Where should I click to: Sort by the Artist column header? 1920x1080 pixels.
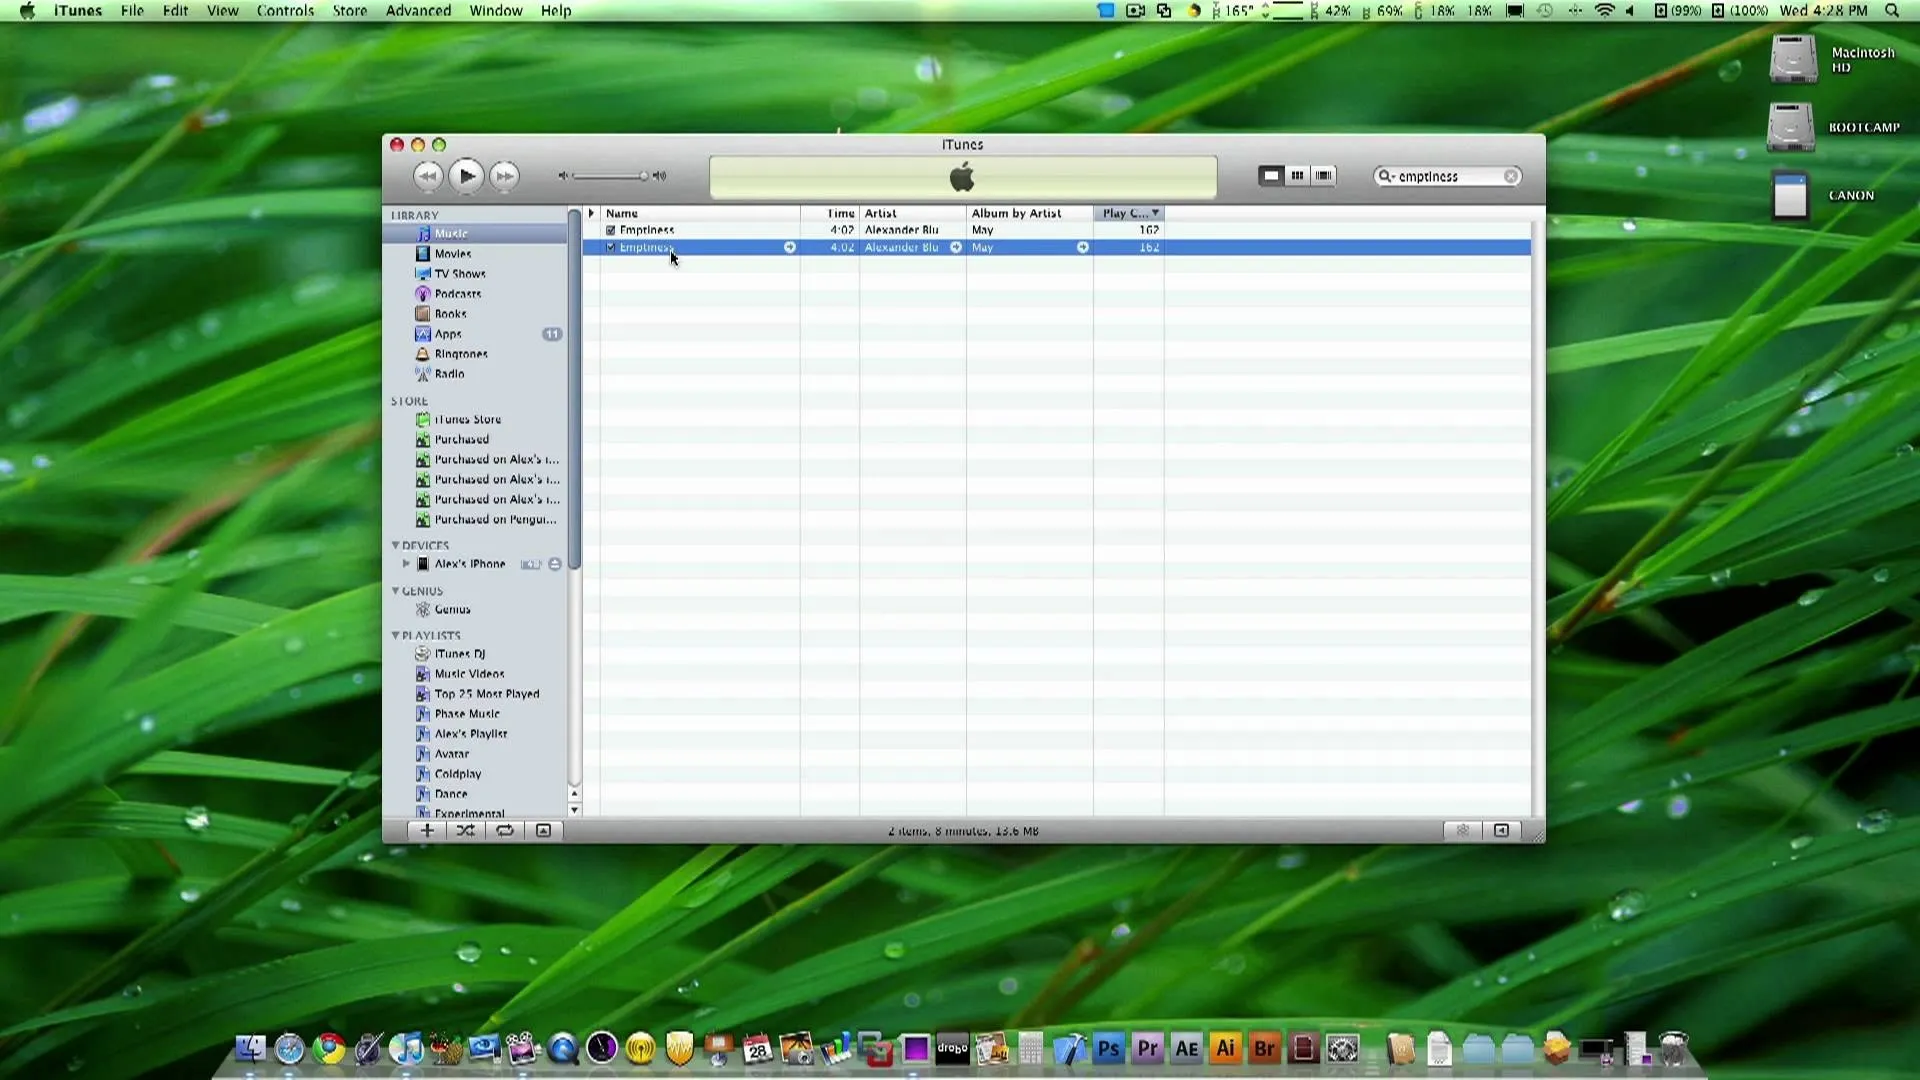coord(913,213)
